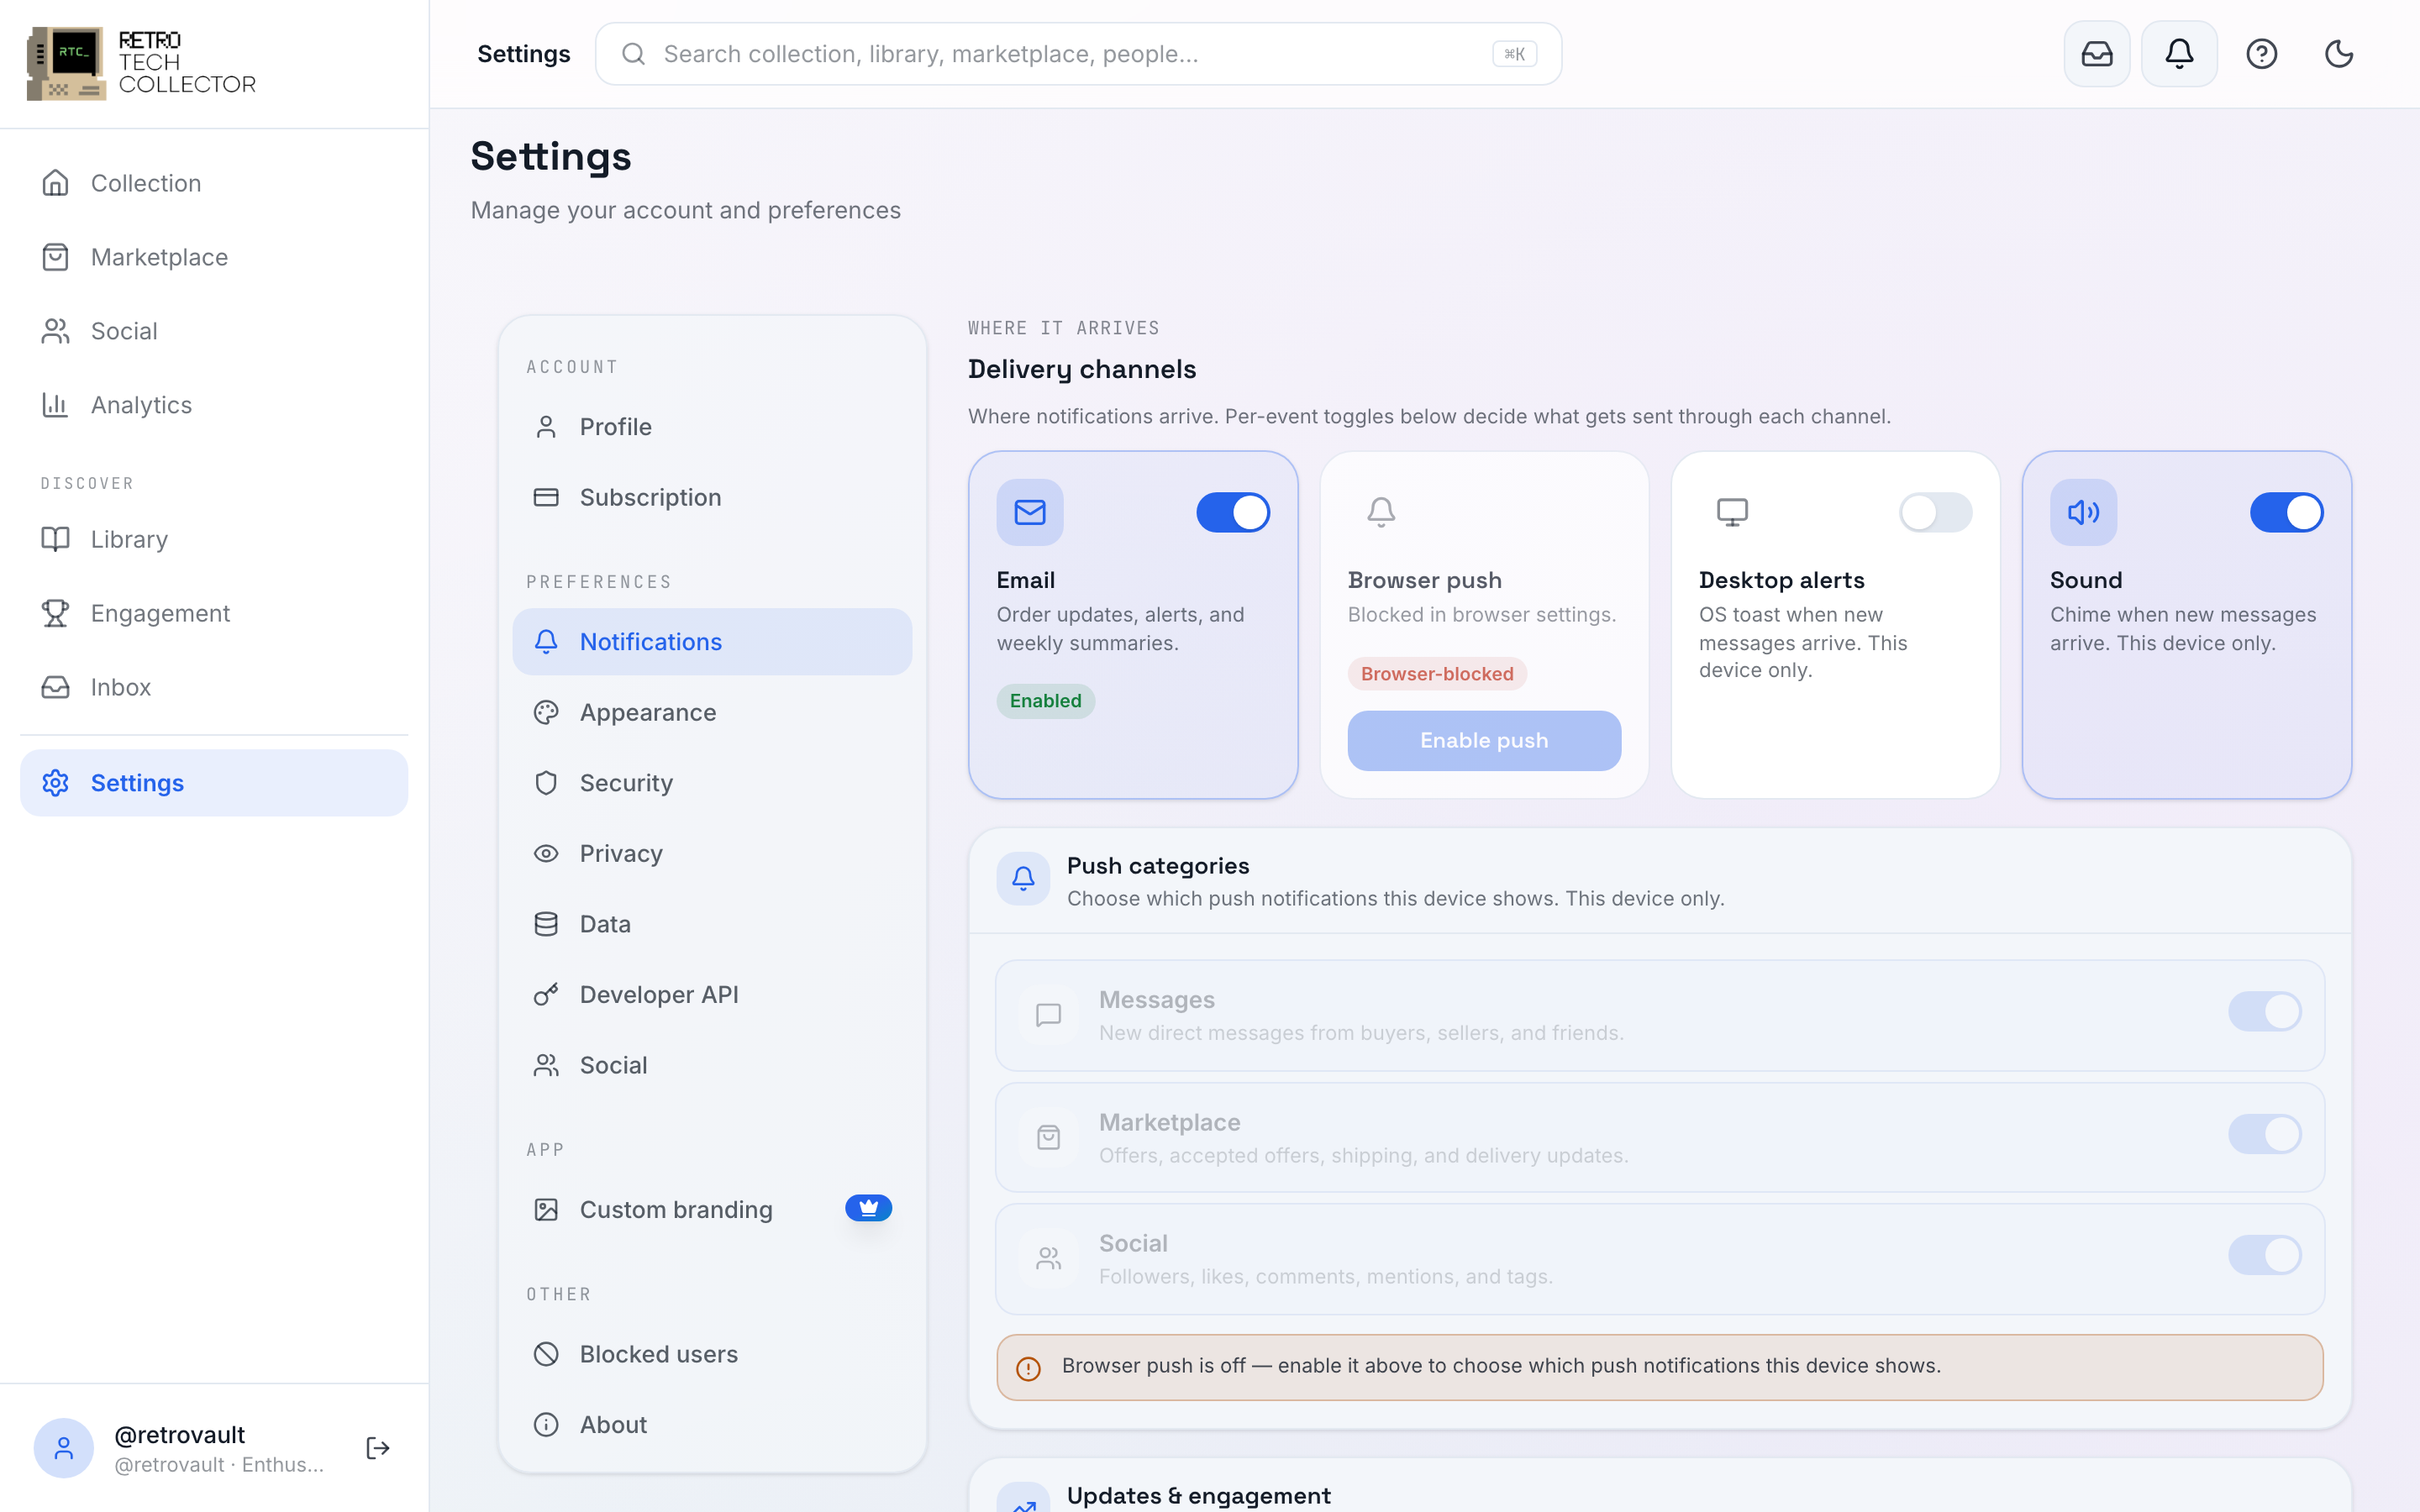Select the Notifications settings section
Image resolution: width=2420 pixels, height=1512 pixels.
712,642
